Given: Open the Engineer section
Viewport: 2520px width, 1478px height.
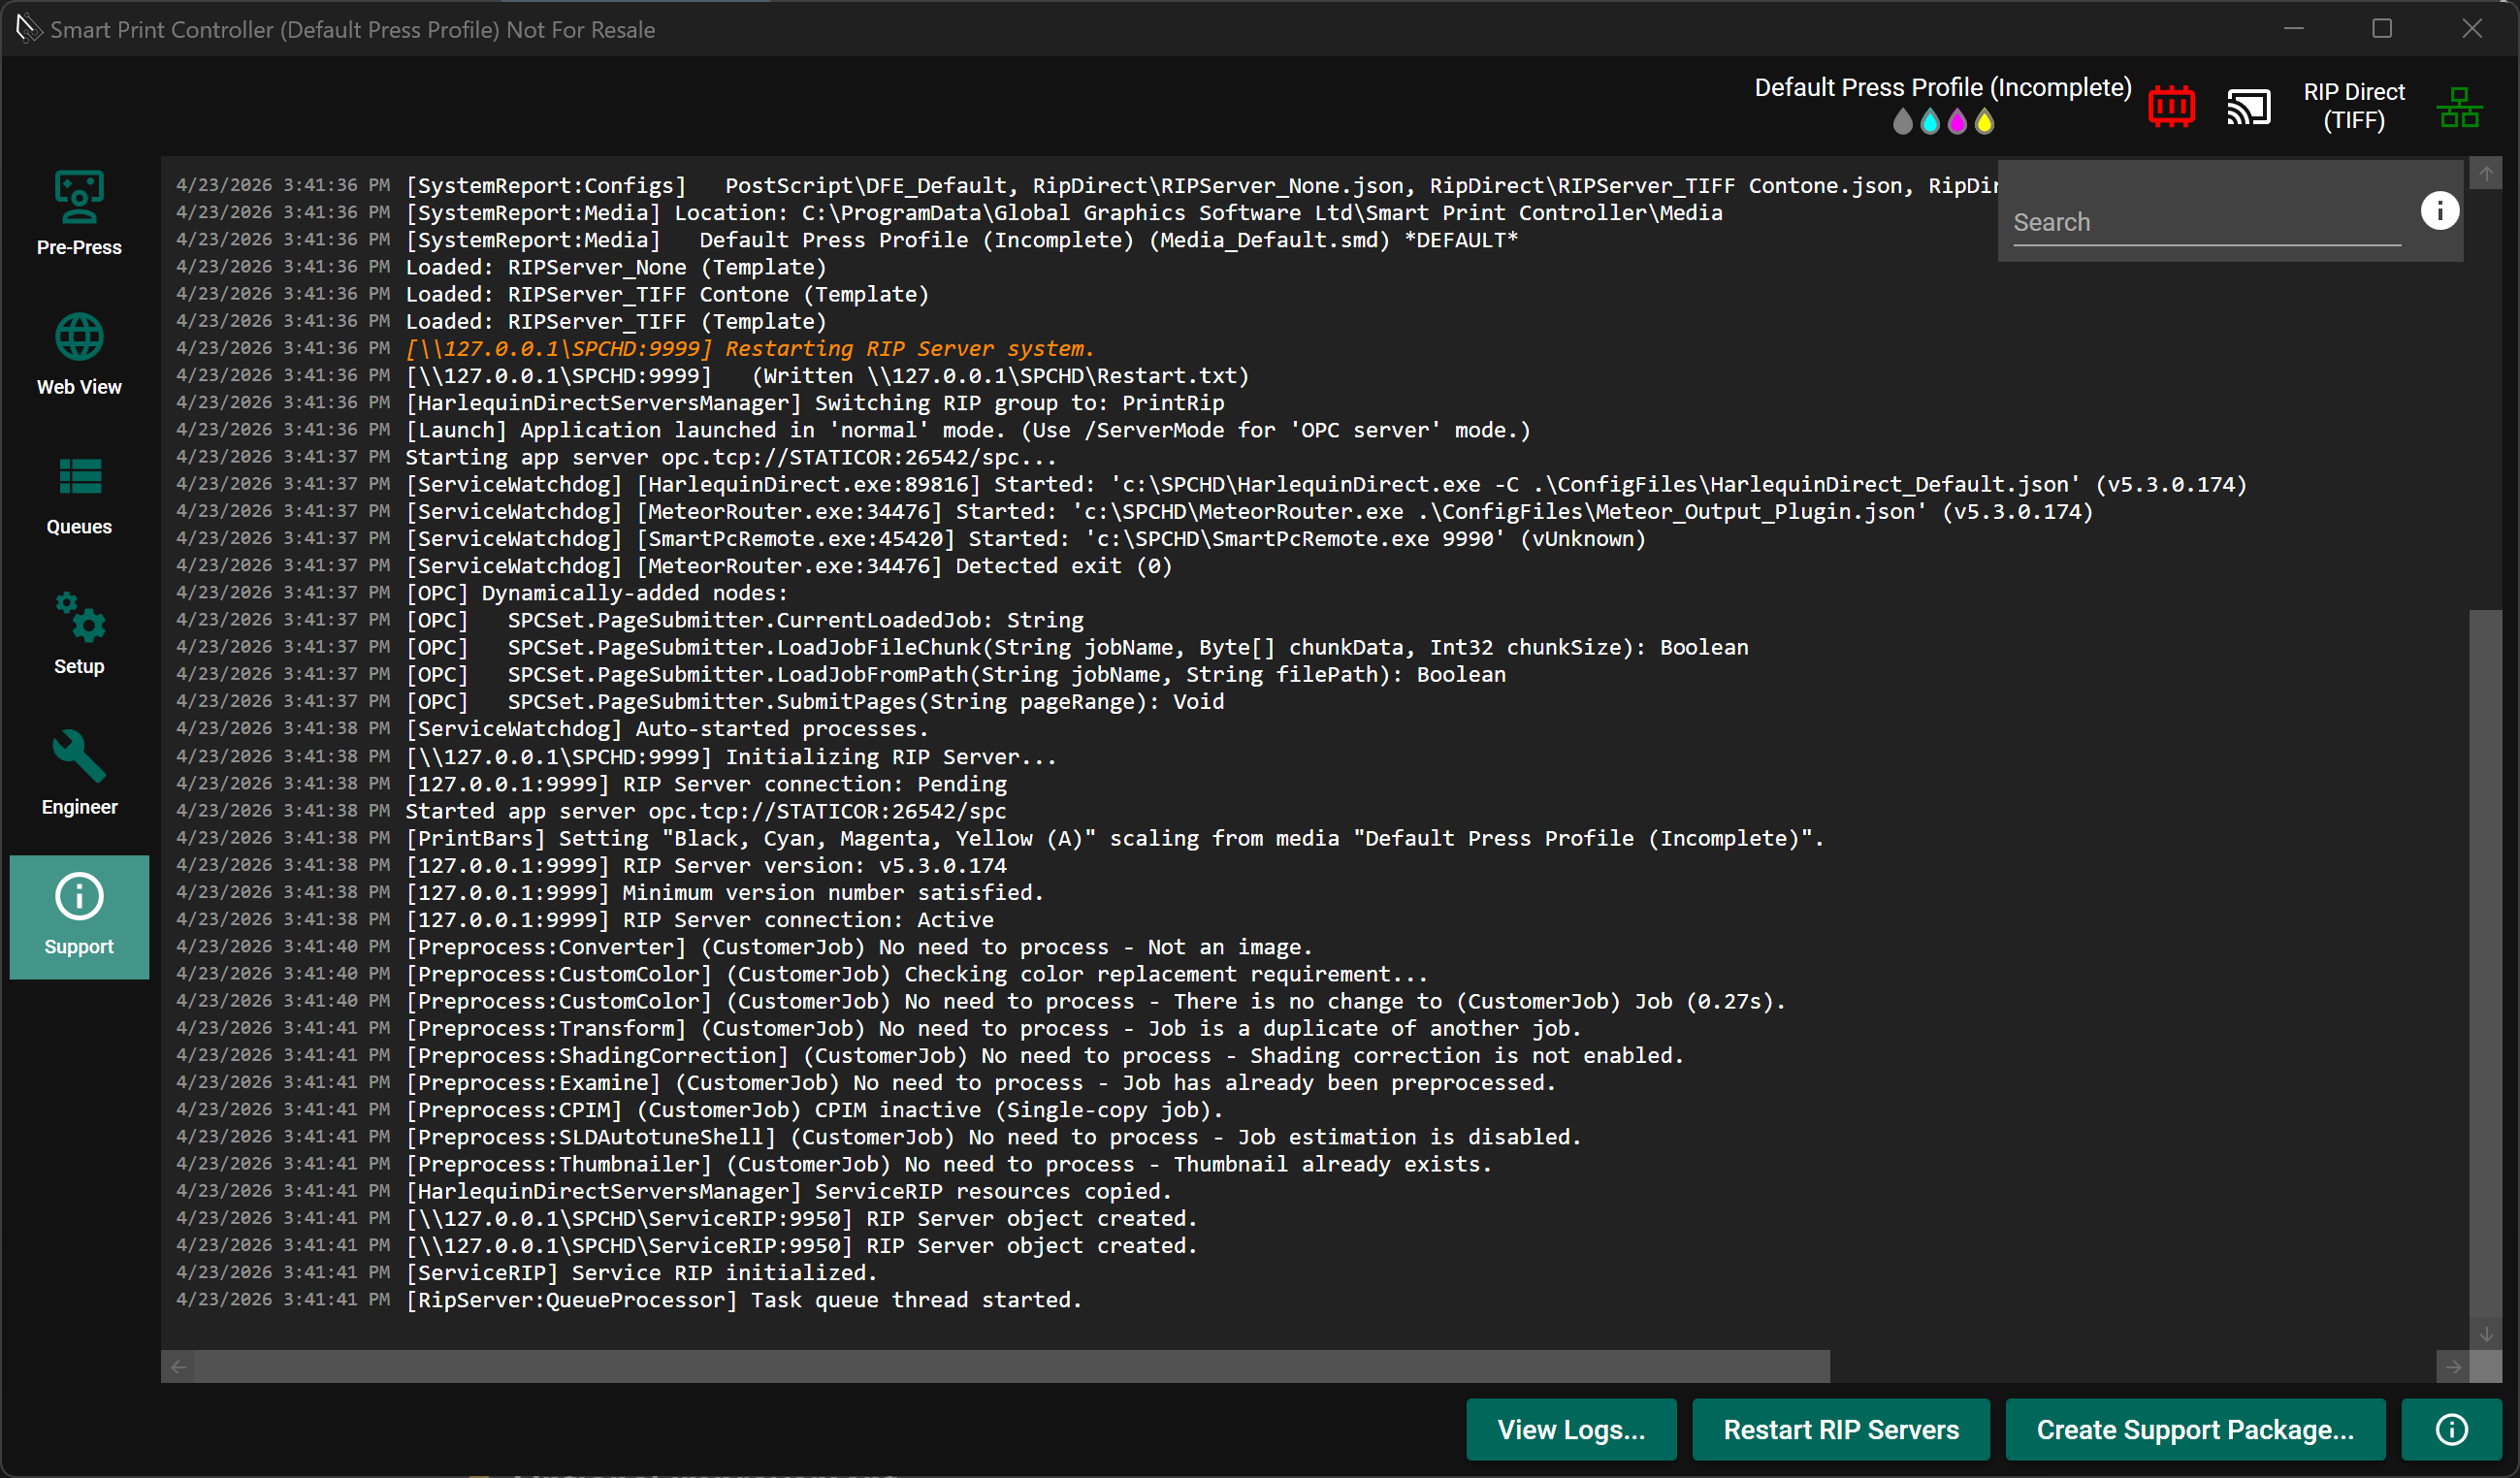Looking at the screenshot, I should [79, 774].
